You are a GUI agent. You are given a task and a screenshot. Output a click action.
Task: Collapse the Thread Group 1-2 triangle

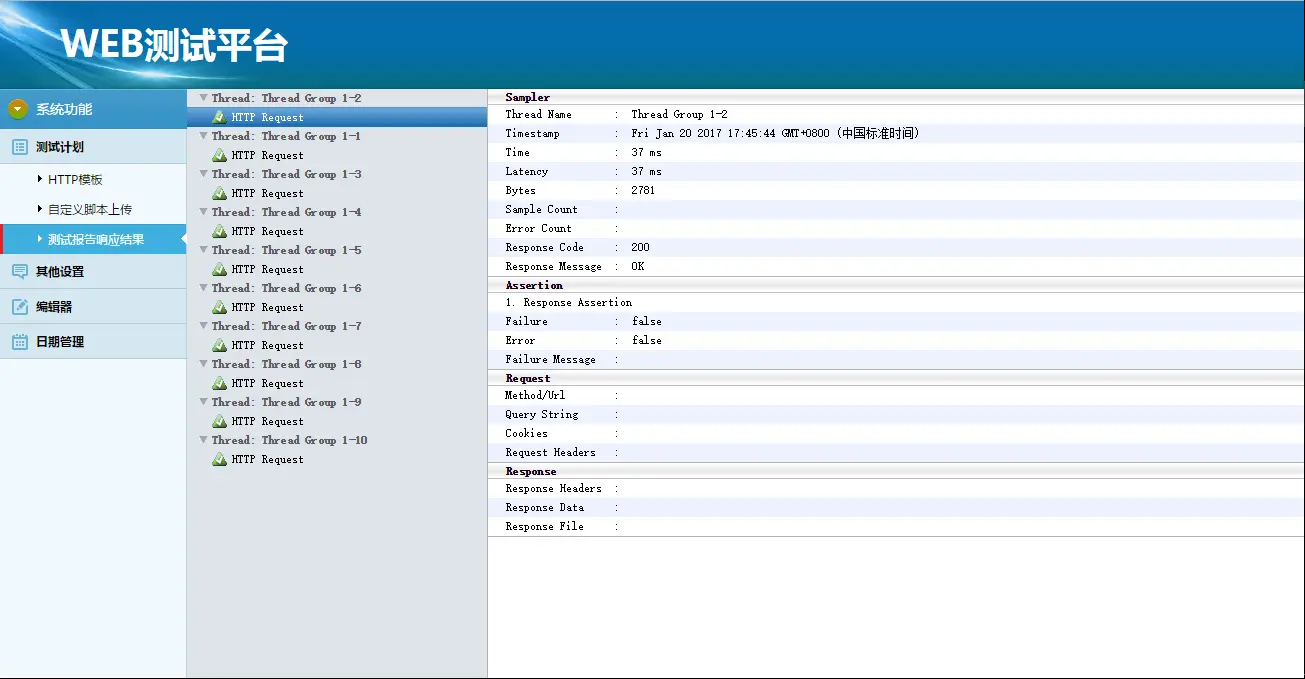tap(203, 98)
